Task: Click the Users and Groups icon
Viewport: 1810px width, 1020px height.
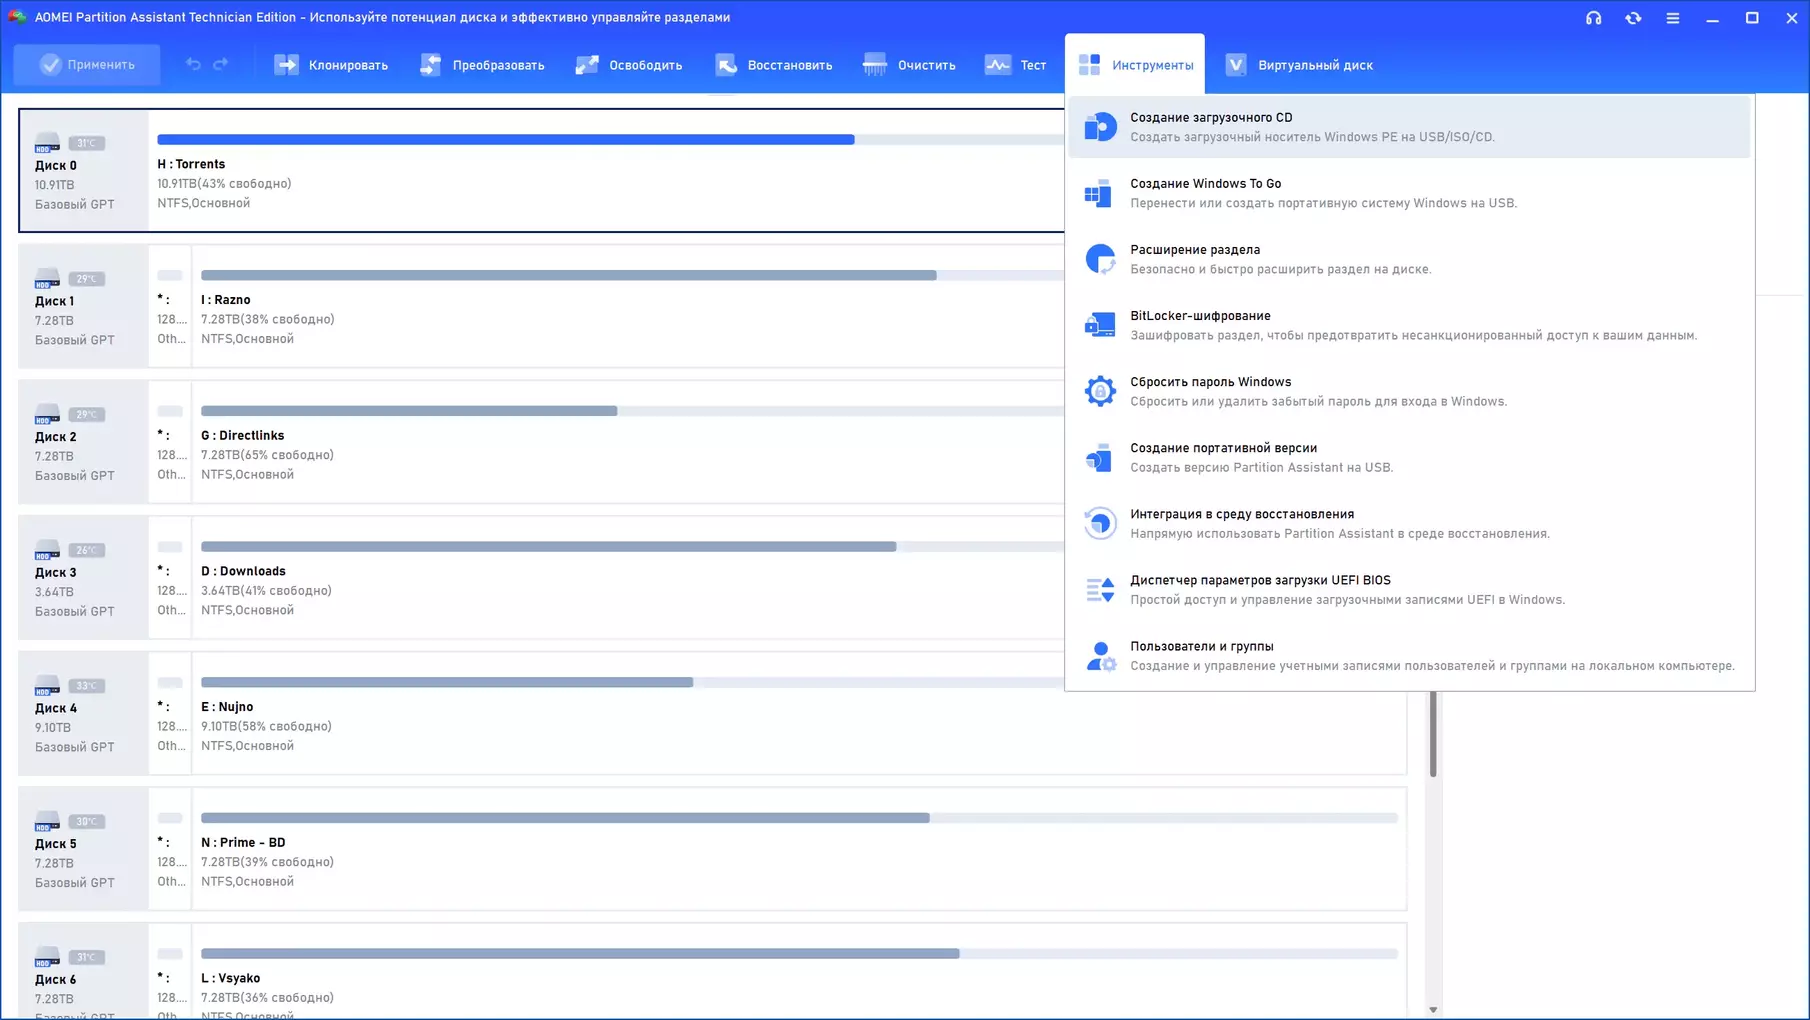Action: [1100, 656]
